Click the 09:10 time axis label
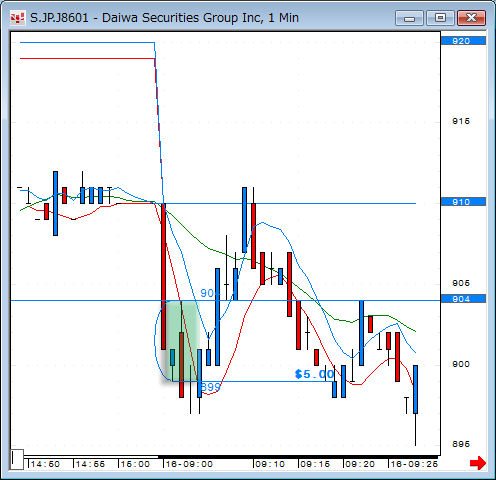This screenshot has width=496, height=480. [x=270, y=464]
